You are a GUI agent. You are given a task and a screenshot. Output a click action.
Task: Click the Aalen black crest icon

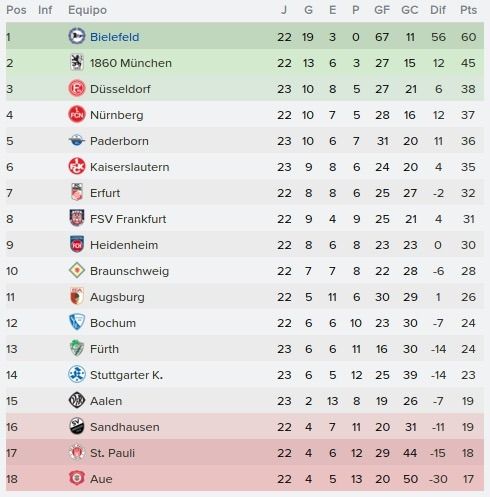coord(76,400)
